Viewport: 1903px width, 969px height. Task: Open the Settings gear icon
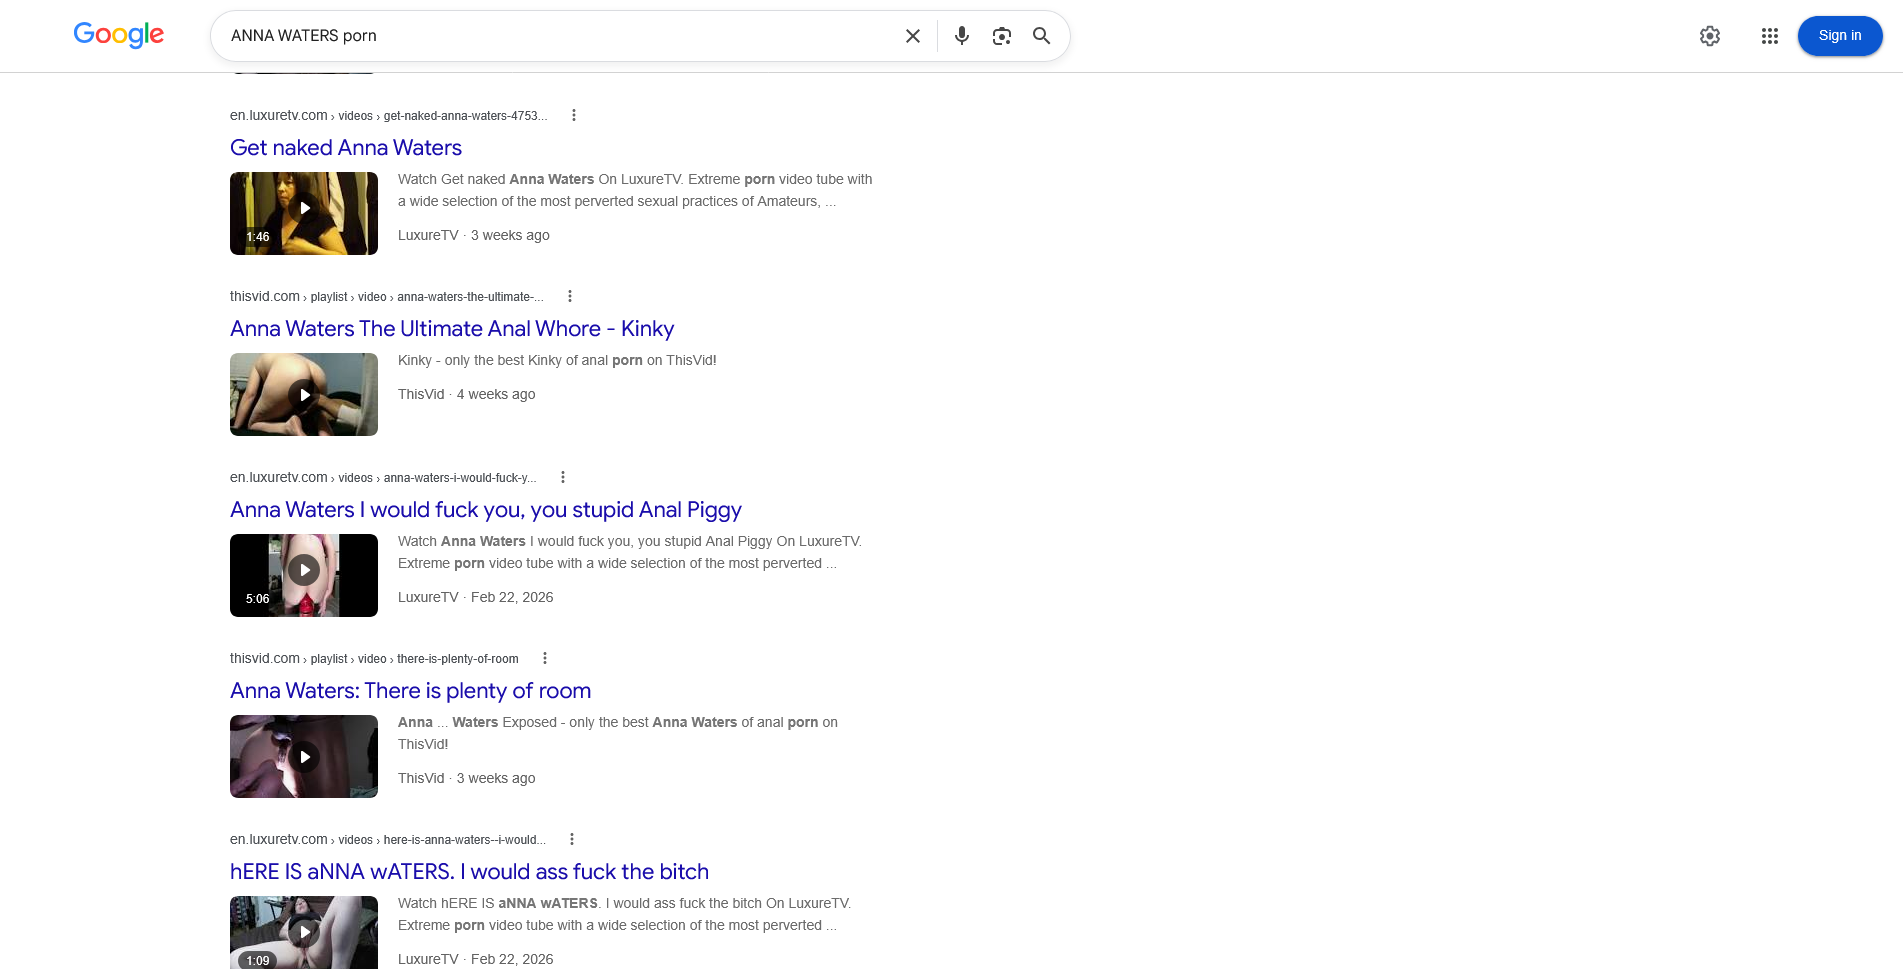[x=1710, y=36]
